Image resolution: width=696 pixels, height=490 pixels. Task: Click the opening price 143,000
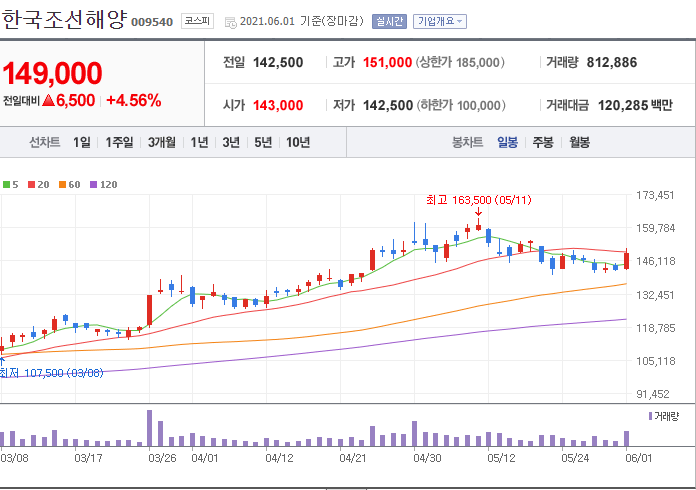tap(278, 106)
